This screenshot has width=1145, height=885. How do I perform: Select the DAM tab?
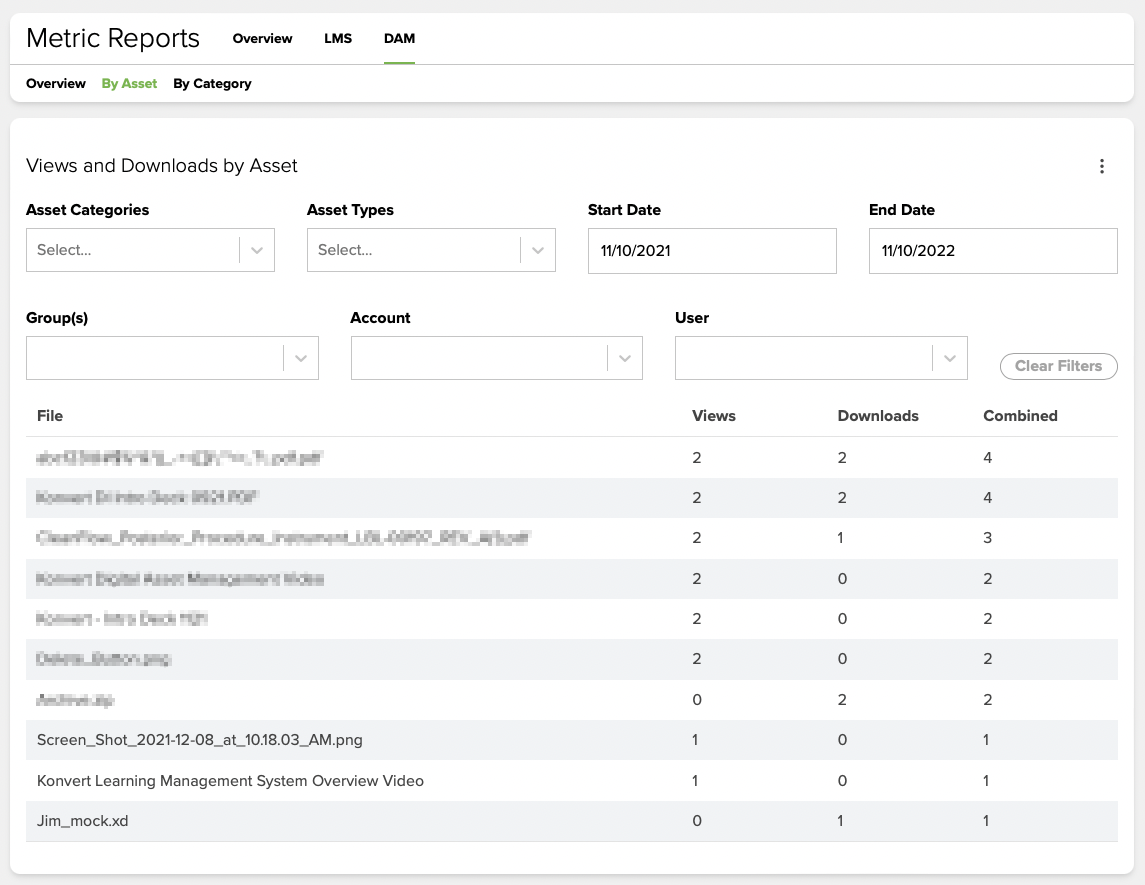(399, 39)
